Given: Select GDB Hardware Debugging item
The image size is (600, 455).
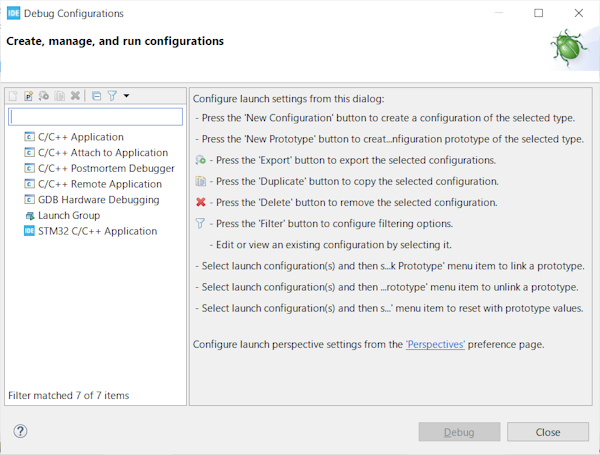Looking at the screenshot, I should [98, 200].
